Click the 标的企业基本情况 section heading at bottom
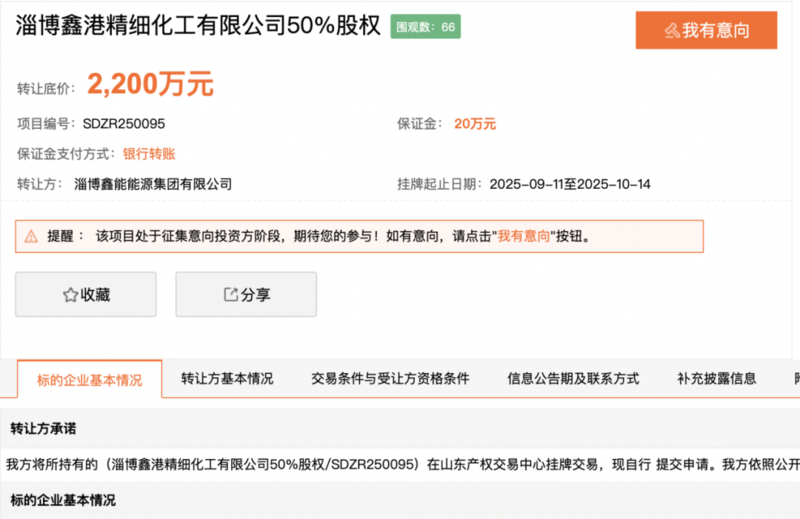 (x=63, y=500)
